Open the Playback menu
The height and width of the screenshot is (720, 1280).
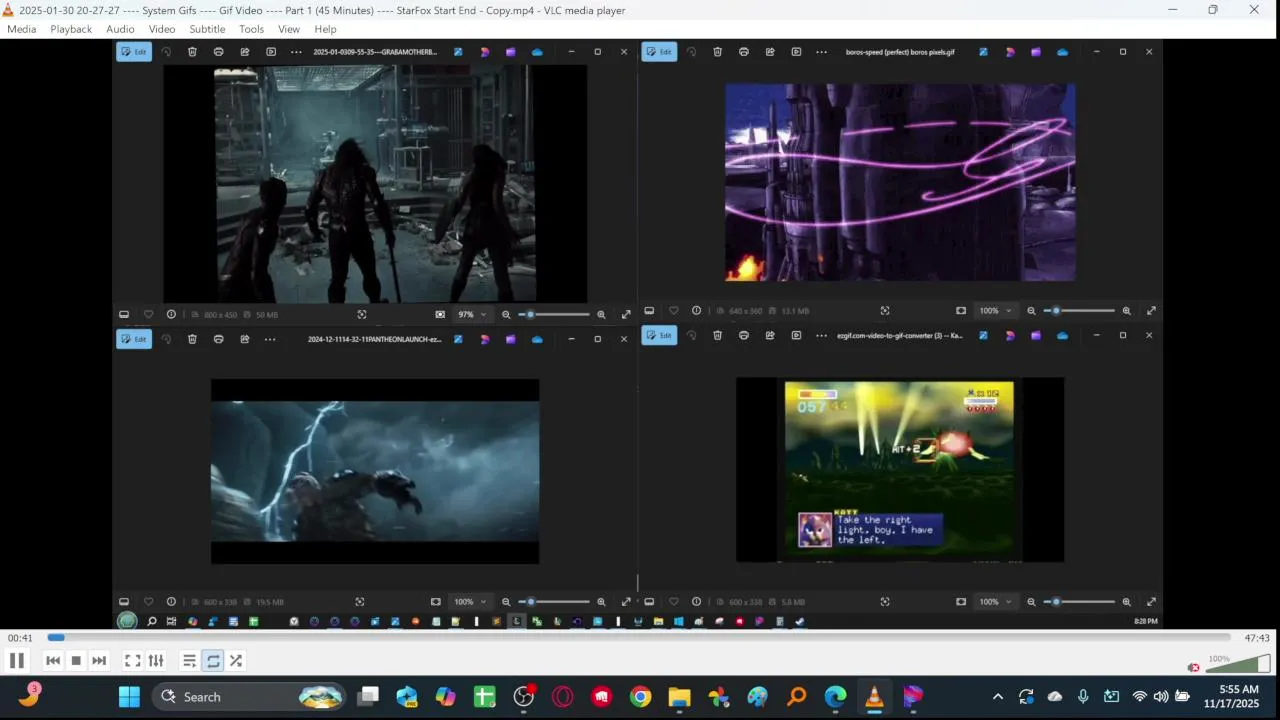71,29
